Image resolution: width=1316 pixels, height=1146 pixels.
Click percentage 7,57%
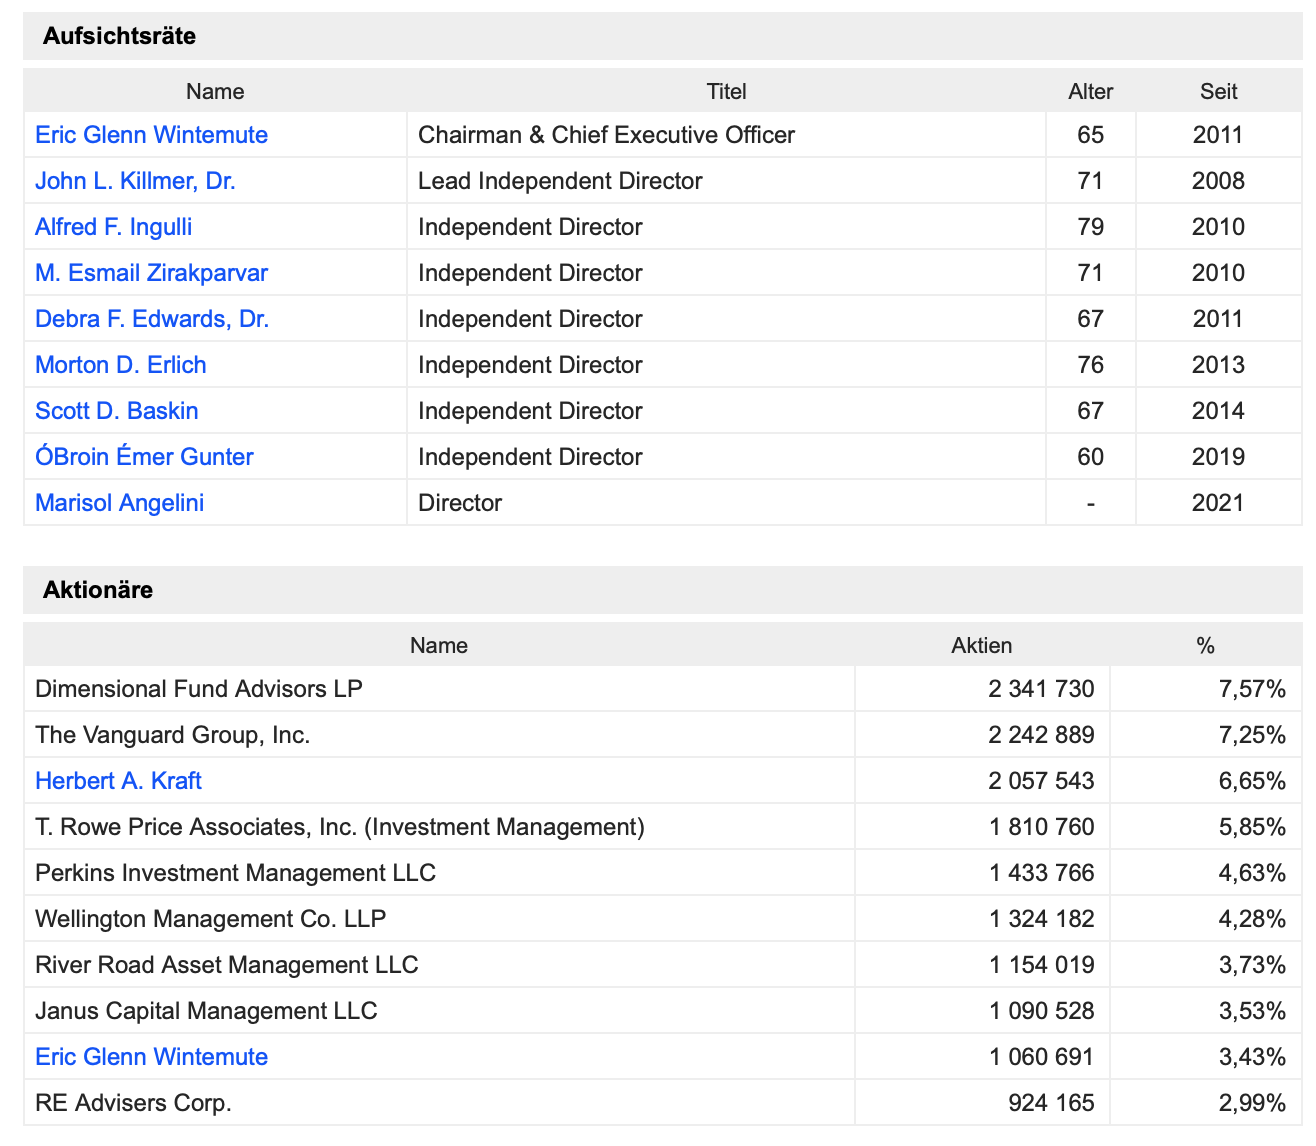(1252, 689)
